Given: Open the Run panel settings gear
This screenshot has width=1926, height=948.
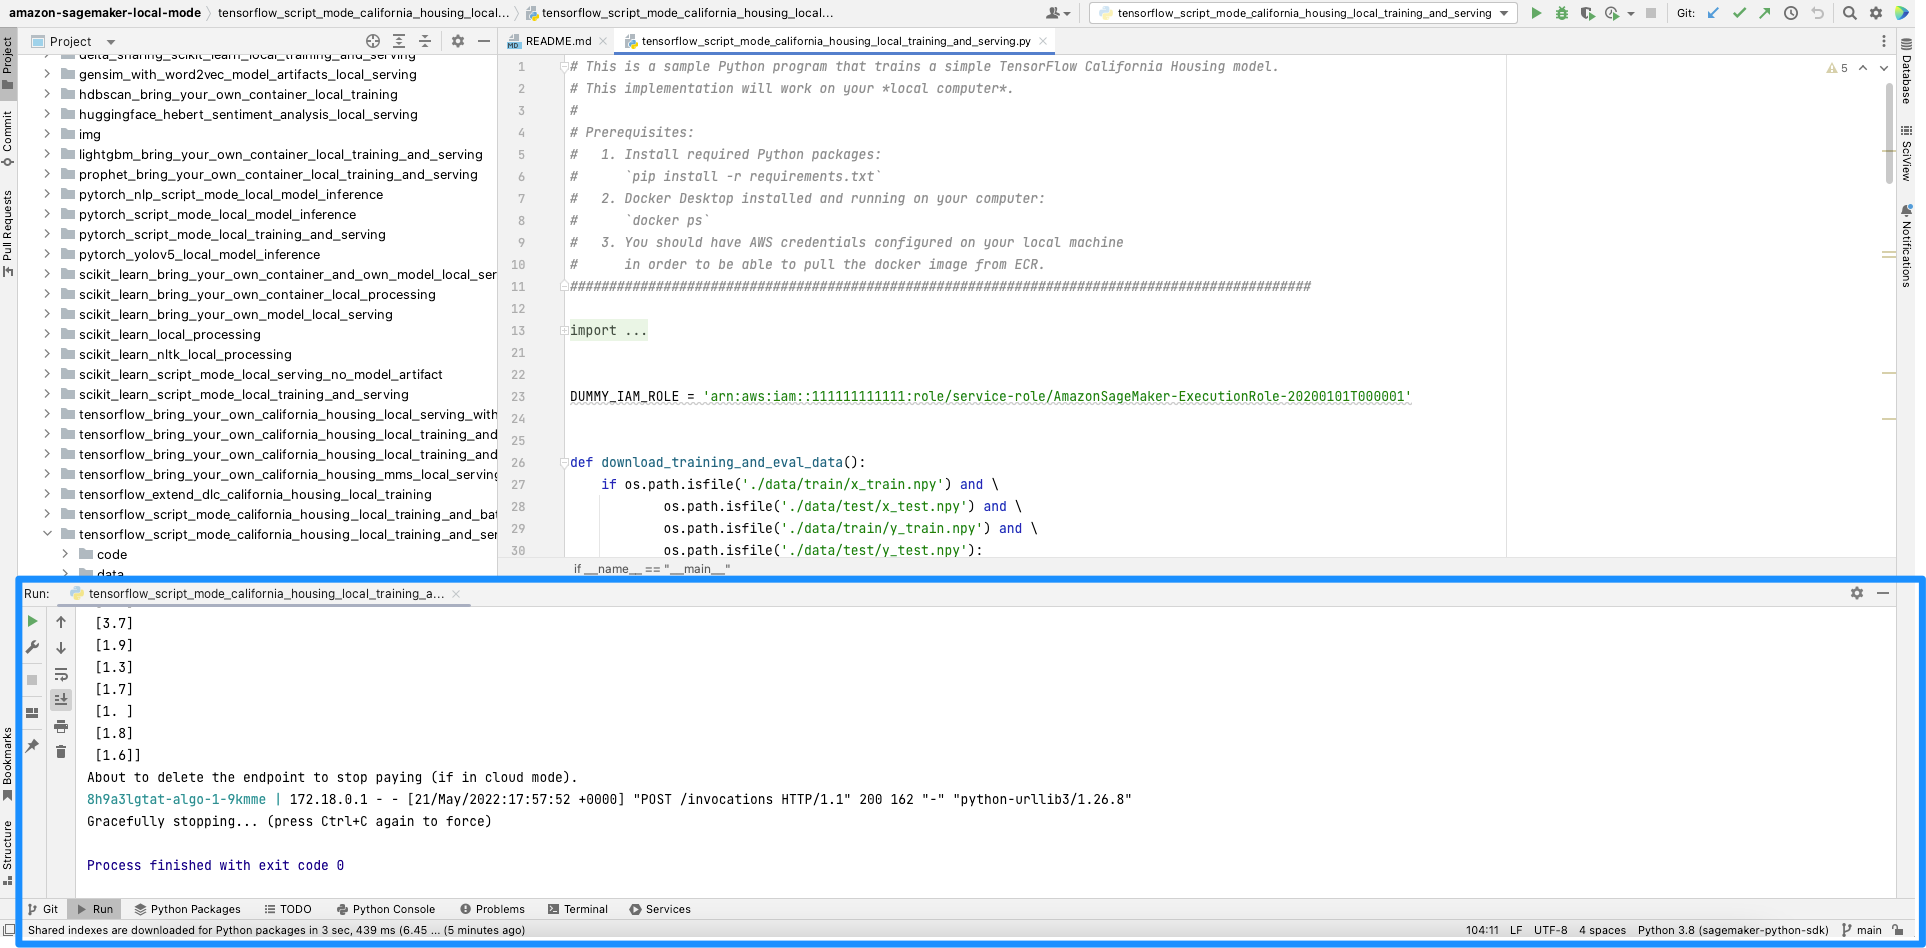Looking at the screenshot, I should pyautogui.click(x=1857, y=593).
